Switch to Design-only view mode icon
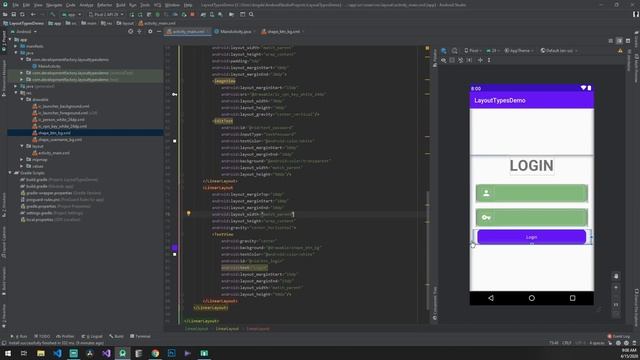The image size is (640, 360). click(628, 41)
